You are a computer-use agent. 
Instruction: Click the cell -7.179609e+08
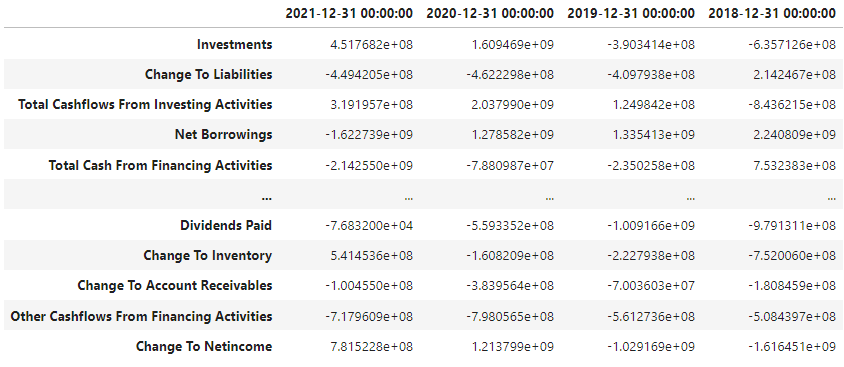pos(369,316)
